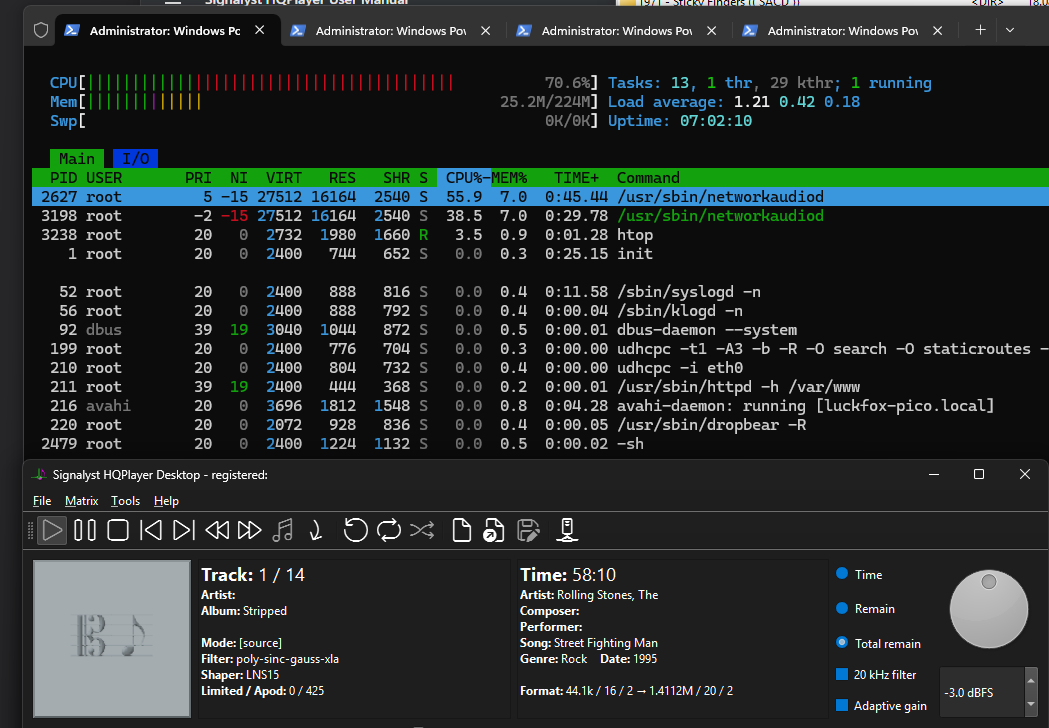
Task: Click the rewind double-arrow icon
Action: pyautogui.click(x=217, y=531)
